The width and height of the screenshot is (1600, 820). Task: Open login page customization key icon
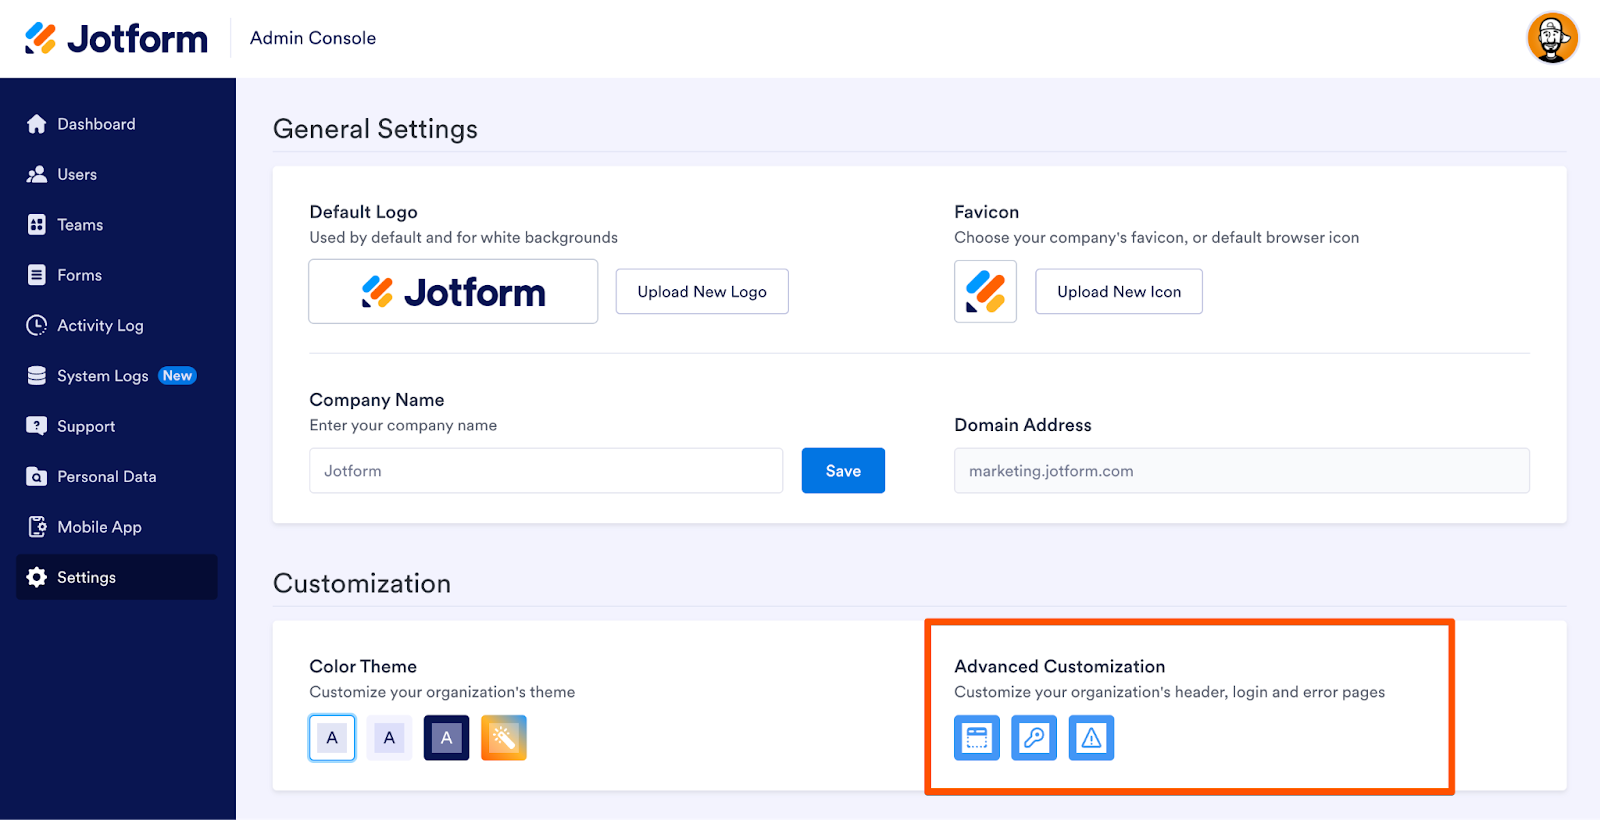(x=1033, y=738)
